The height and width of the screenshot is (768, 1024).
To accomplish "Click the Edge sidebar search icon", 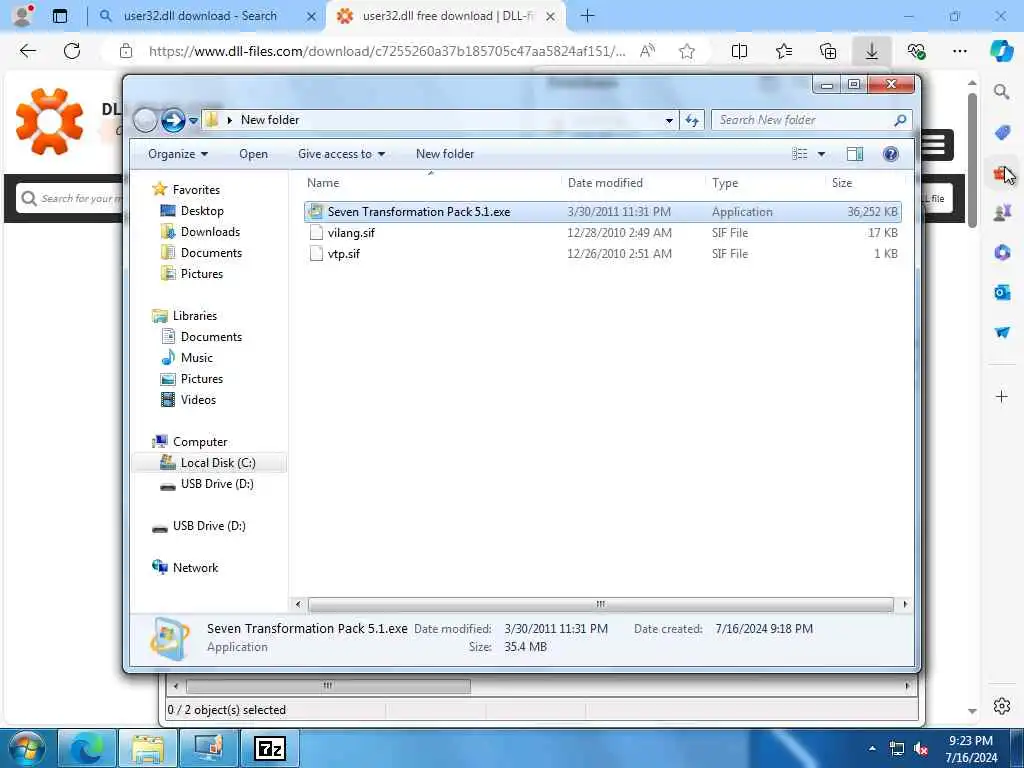I will coord(1002,91).
